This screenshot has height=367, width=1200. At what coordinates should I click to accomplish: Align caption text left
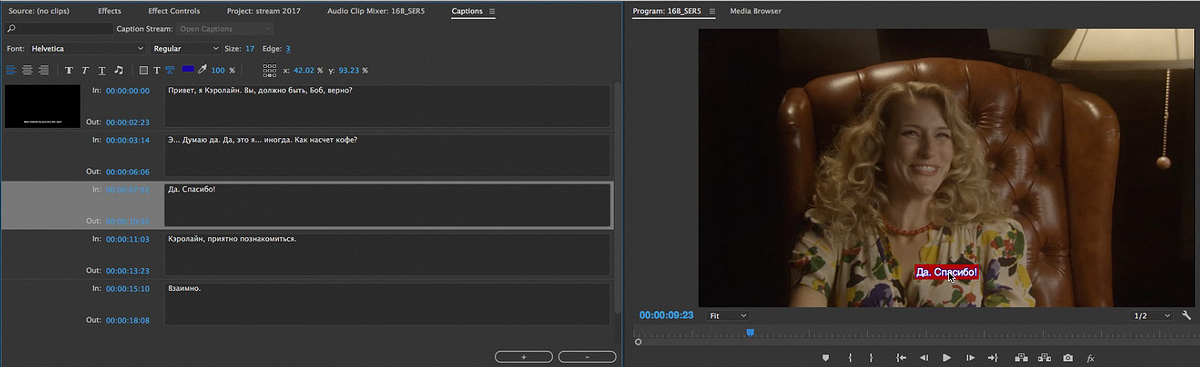(x=12, y=70)
